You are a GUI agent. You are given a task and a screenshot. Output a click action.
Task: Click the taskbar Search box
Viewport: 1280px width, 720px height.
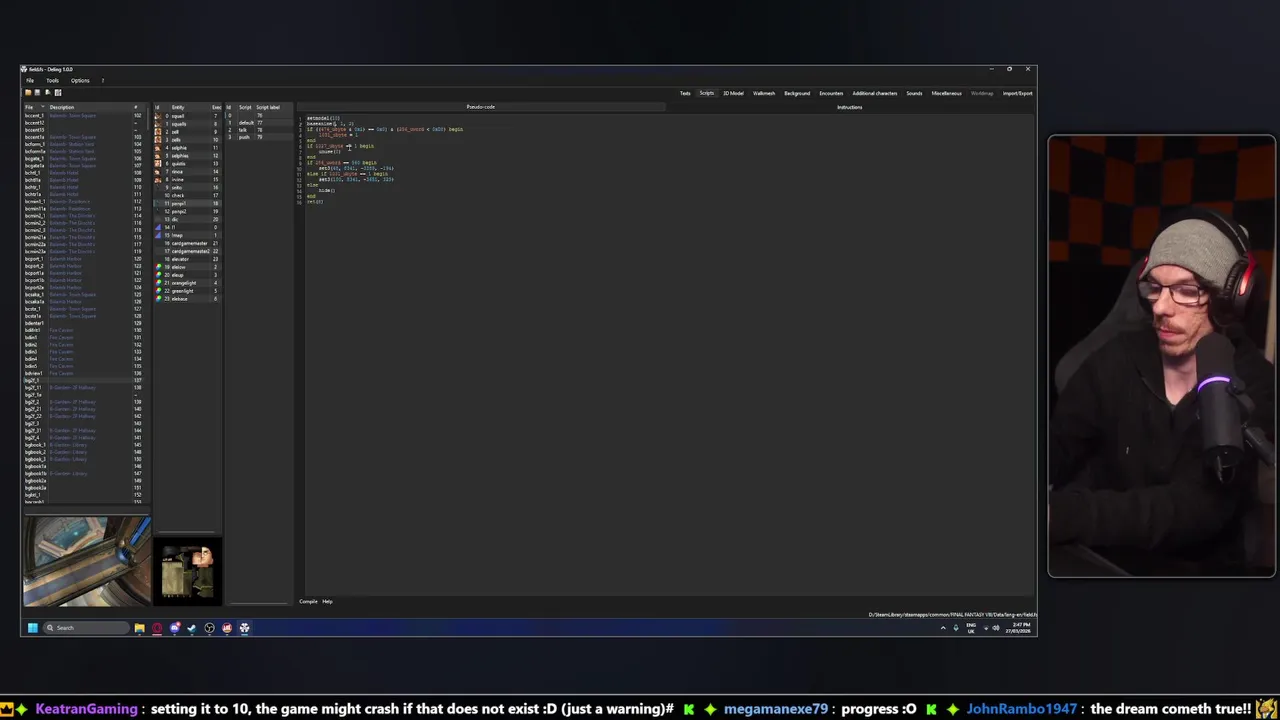click(88, 628)
